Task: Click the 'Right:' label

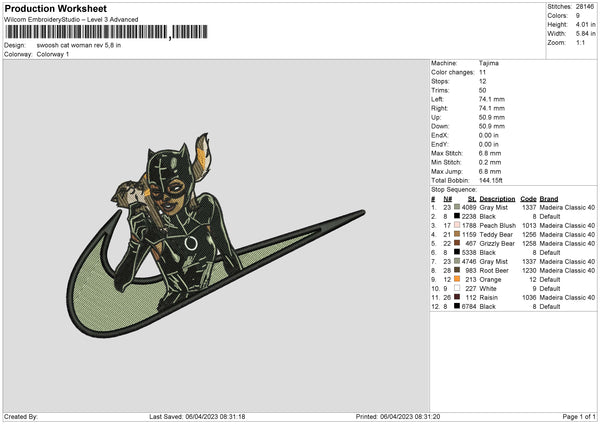Action: coord(439,108)
